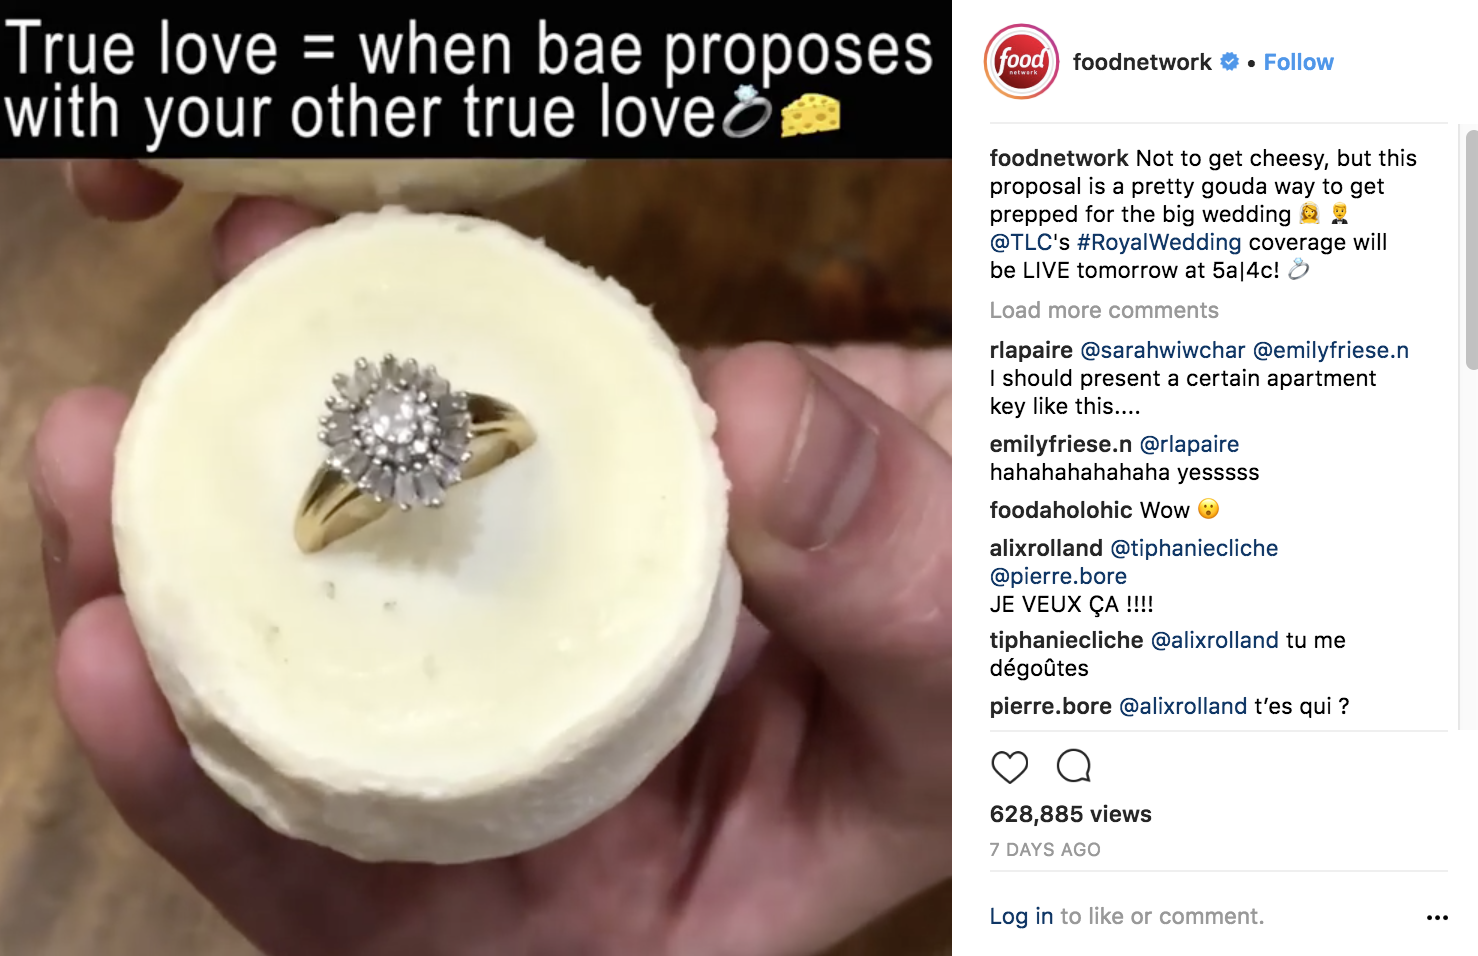Open the @pierre.bore mention link

coord(1058,576)
